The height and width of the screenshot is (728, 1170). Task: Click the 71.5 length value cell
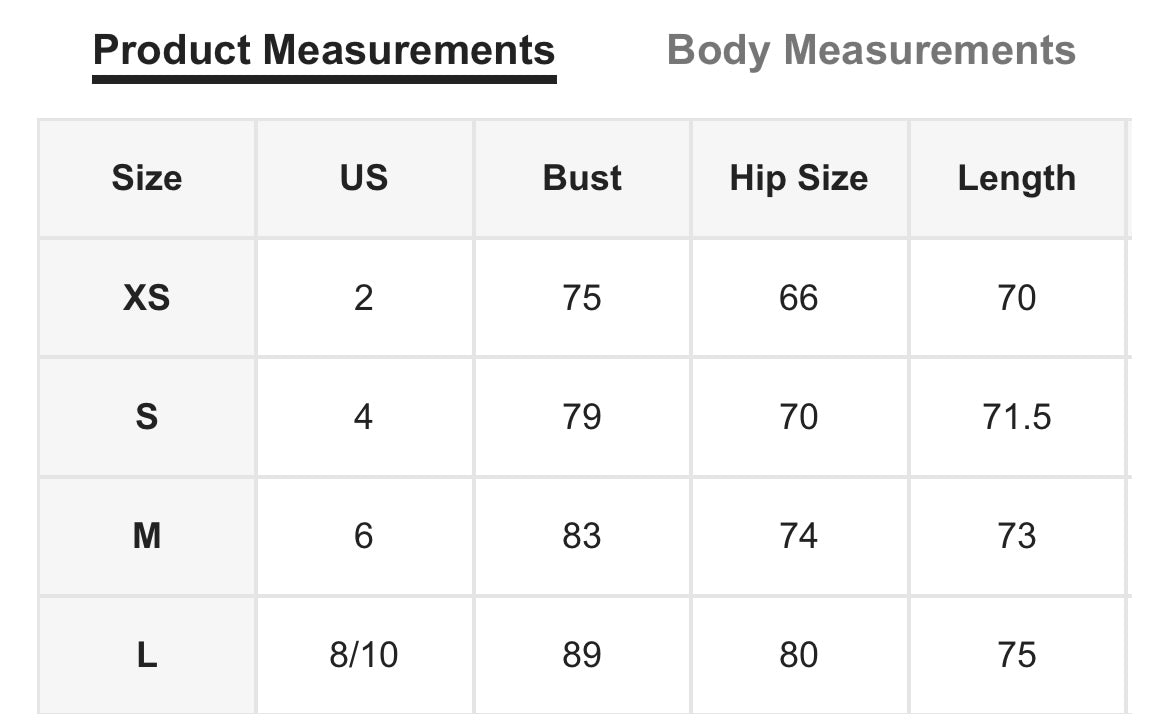click(x=1017, y=417)
